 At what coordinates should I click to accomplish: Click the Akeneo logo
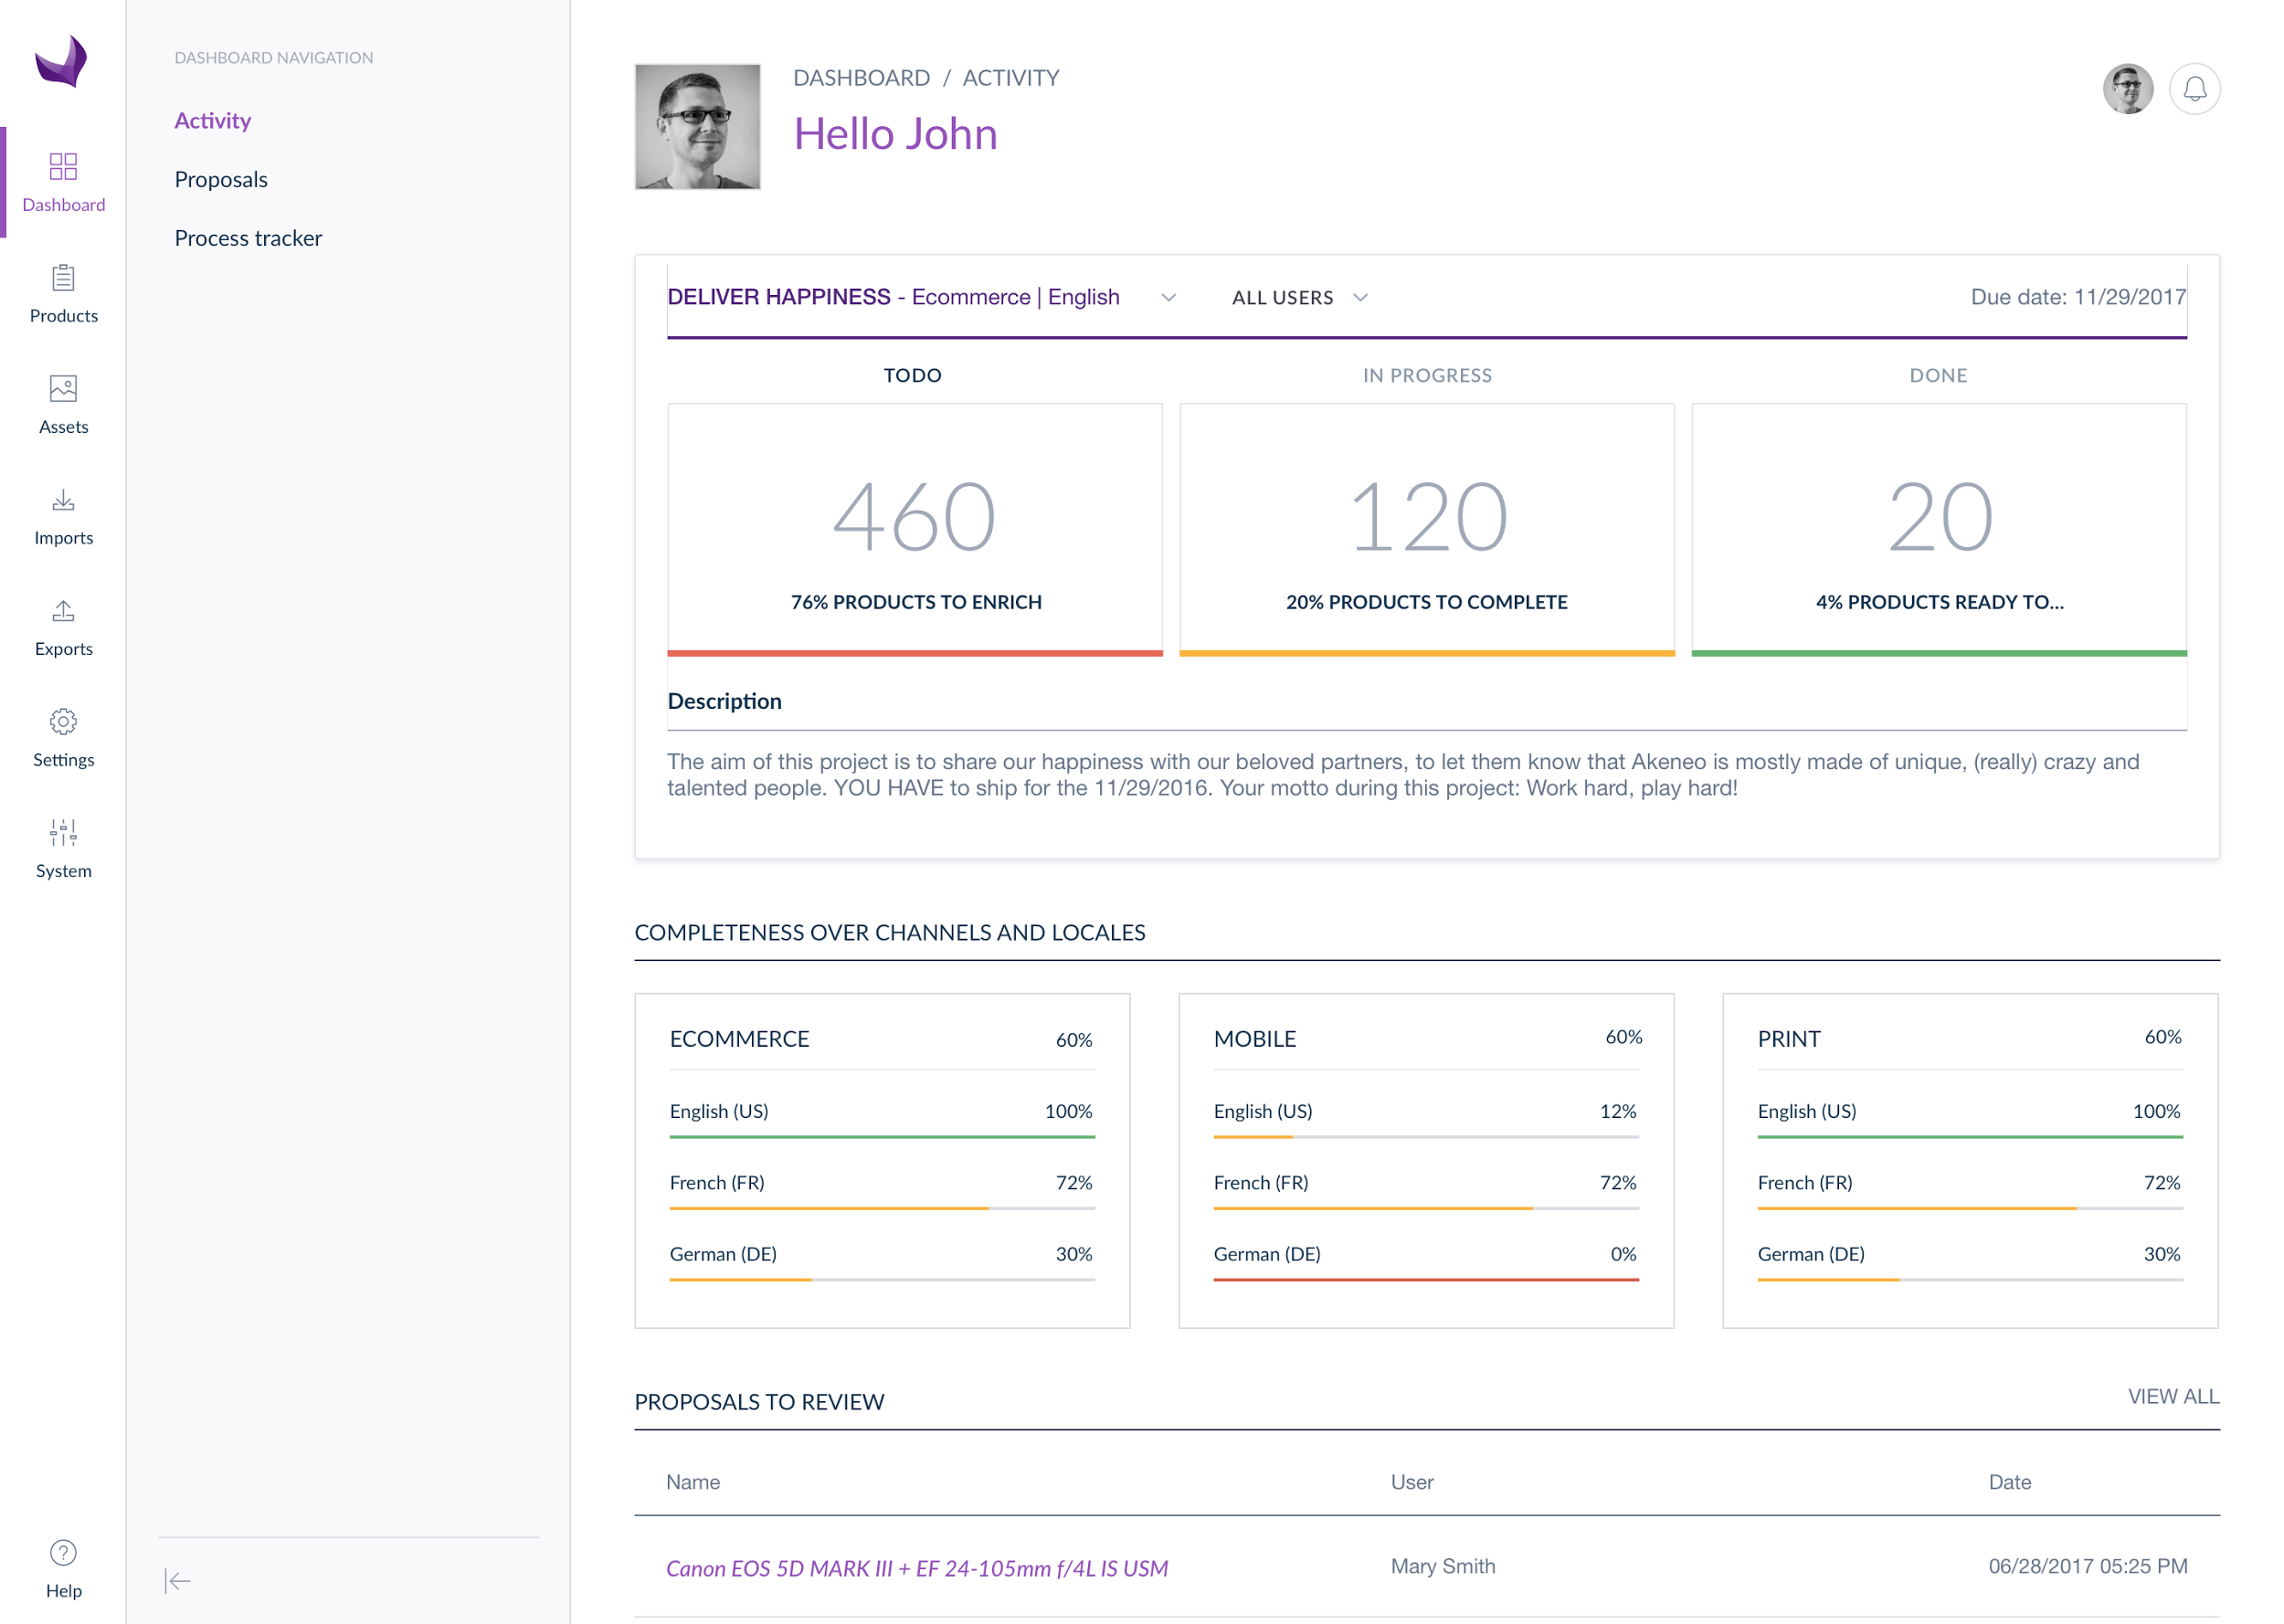coord(61,61)
